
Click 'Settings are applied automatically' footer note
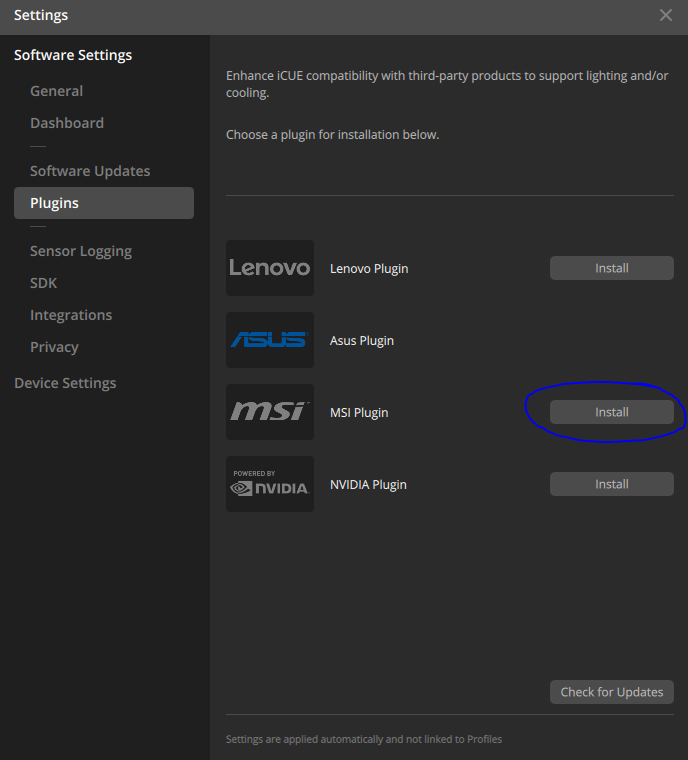click(x=364, y=739)
